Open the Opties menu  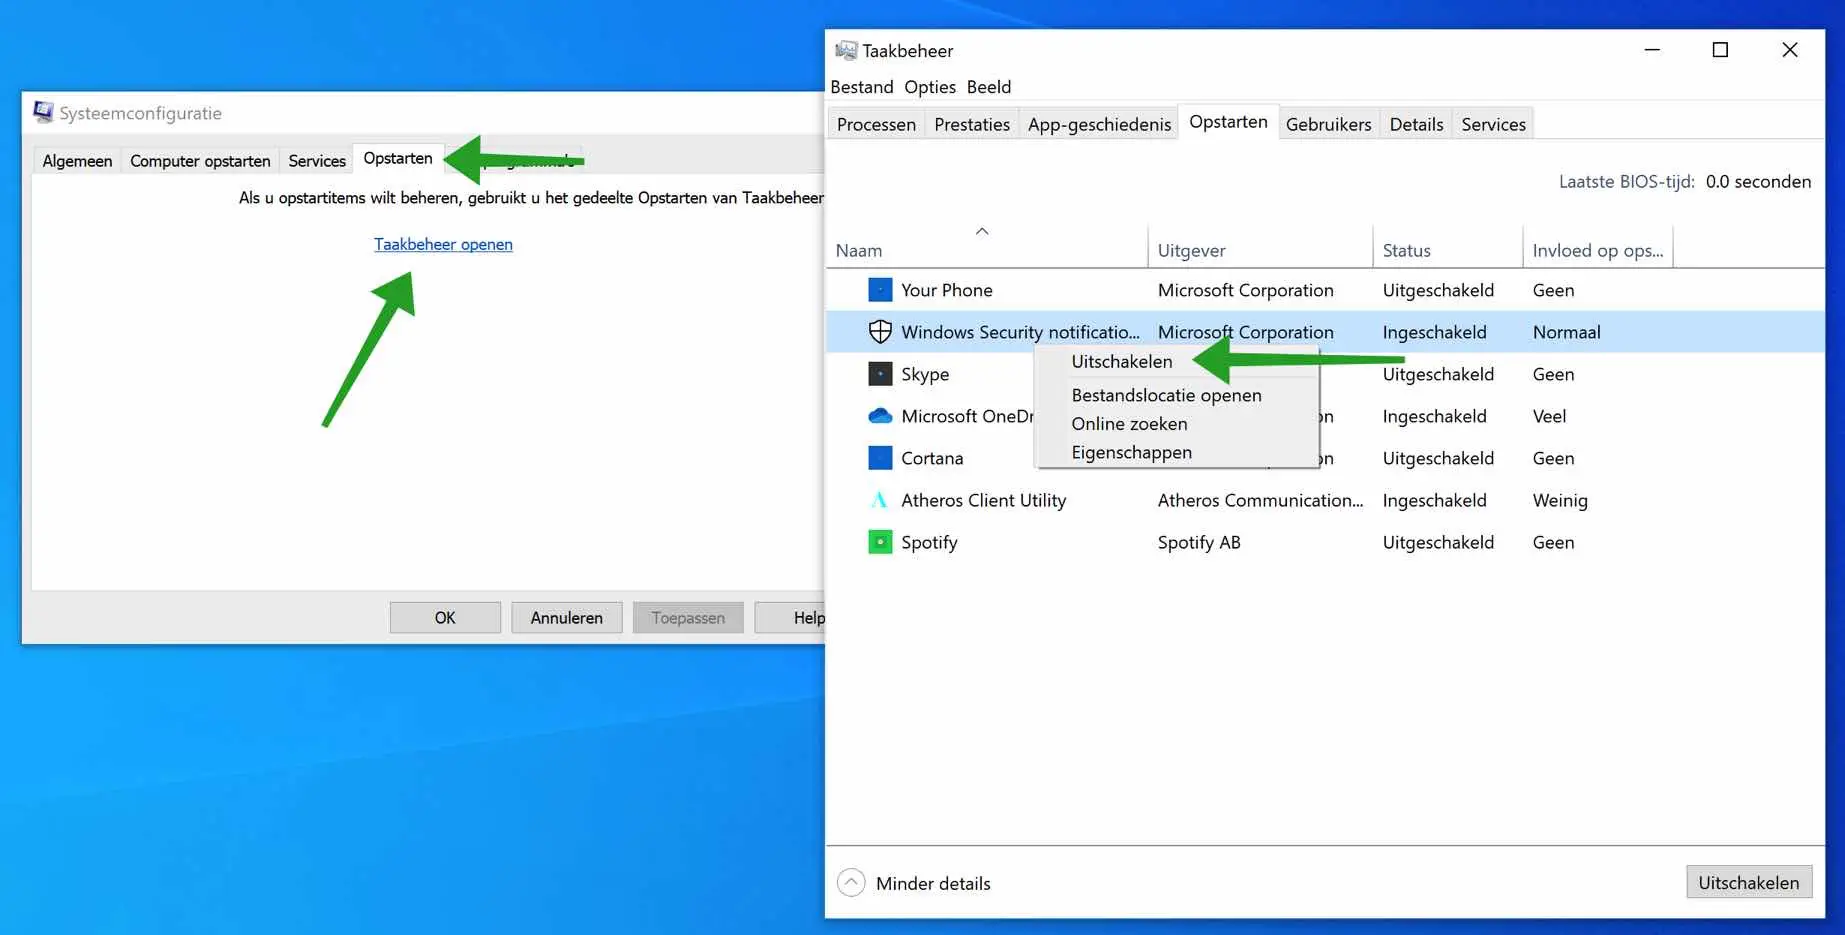[x=930, y=87]
